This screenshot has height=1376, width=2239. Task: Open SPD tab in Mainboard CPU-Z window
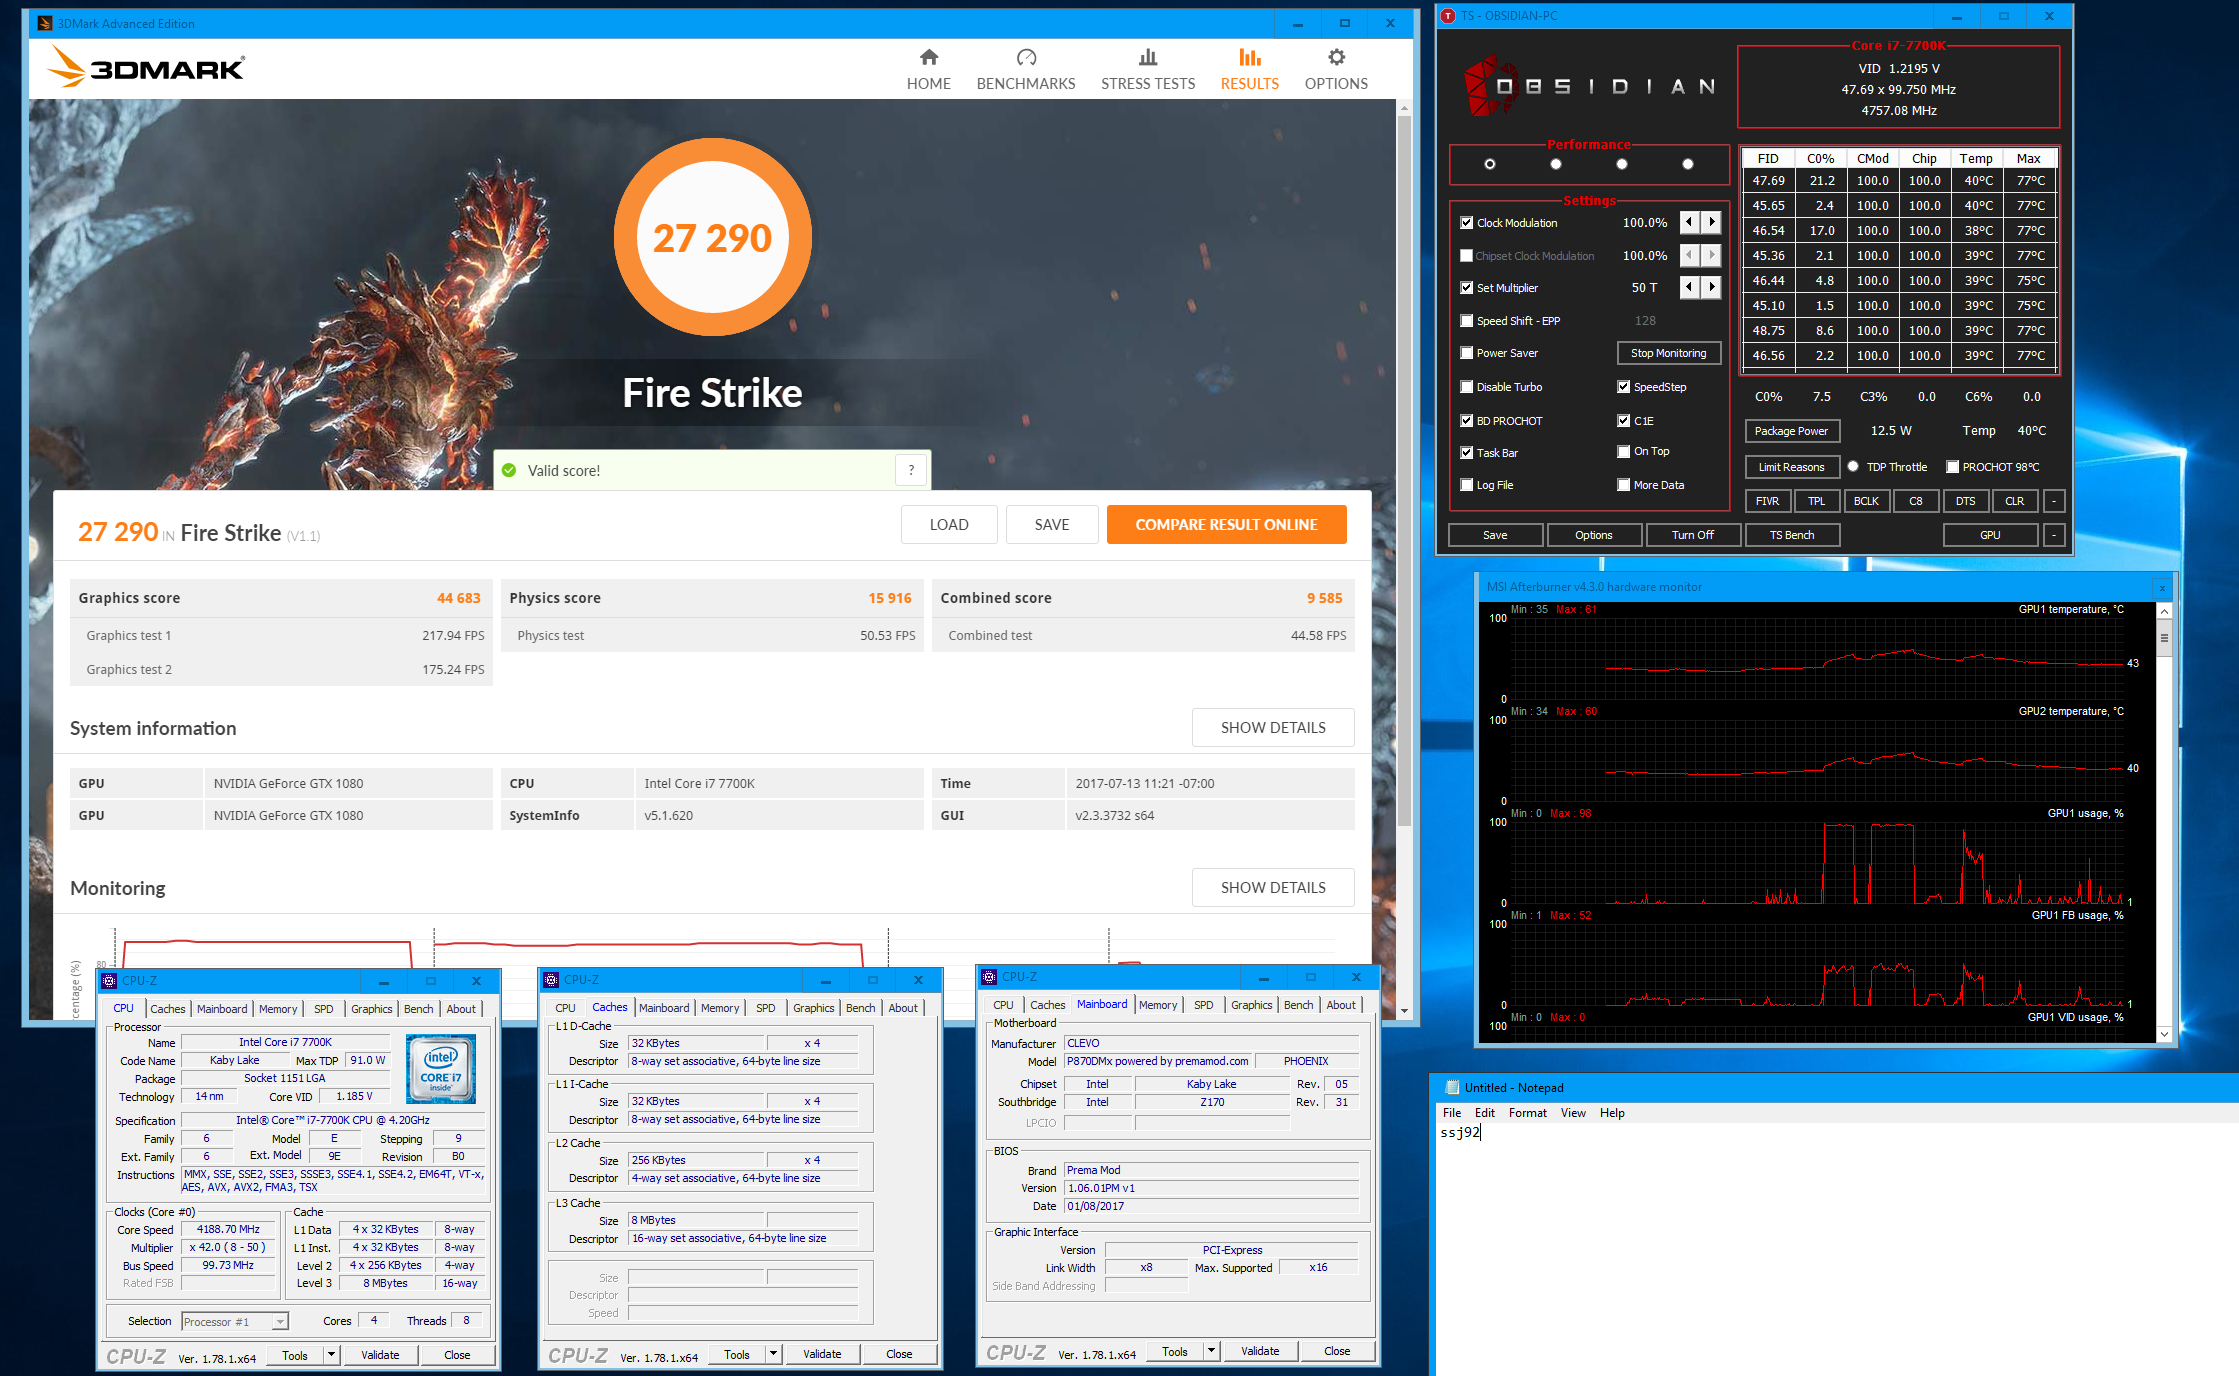coord(1204,1005)
